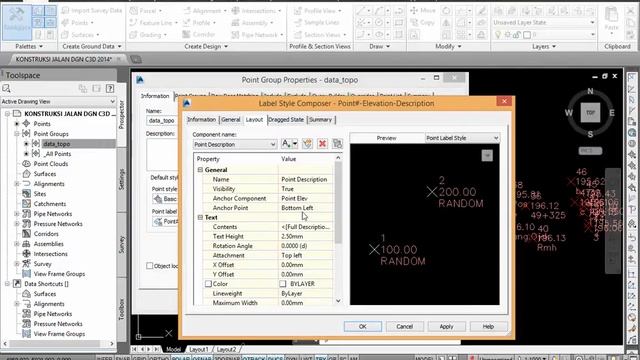The width and height of the screenshot is (640, 360).
Task: Open the Component name dropdown
Action: click(x=273, y=144)
